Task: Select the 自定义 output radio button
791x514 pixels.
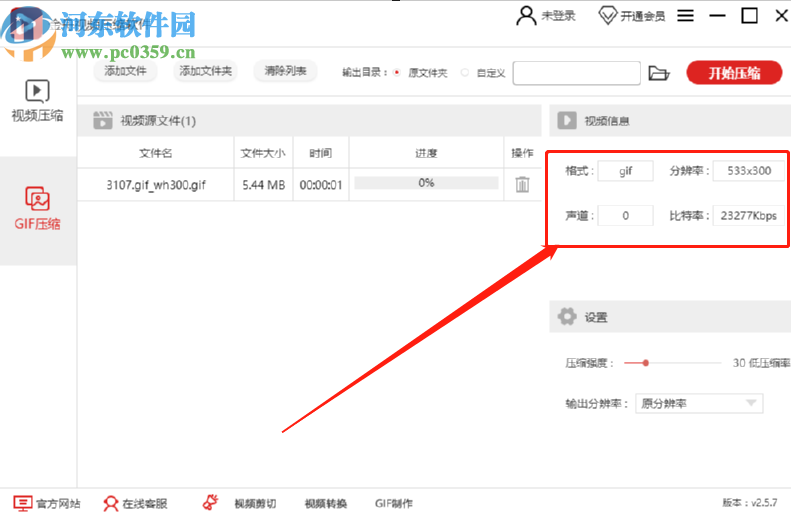Action: pos(465,73)
